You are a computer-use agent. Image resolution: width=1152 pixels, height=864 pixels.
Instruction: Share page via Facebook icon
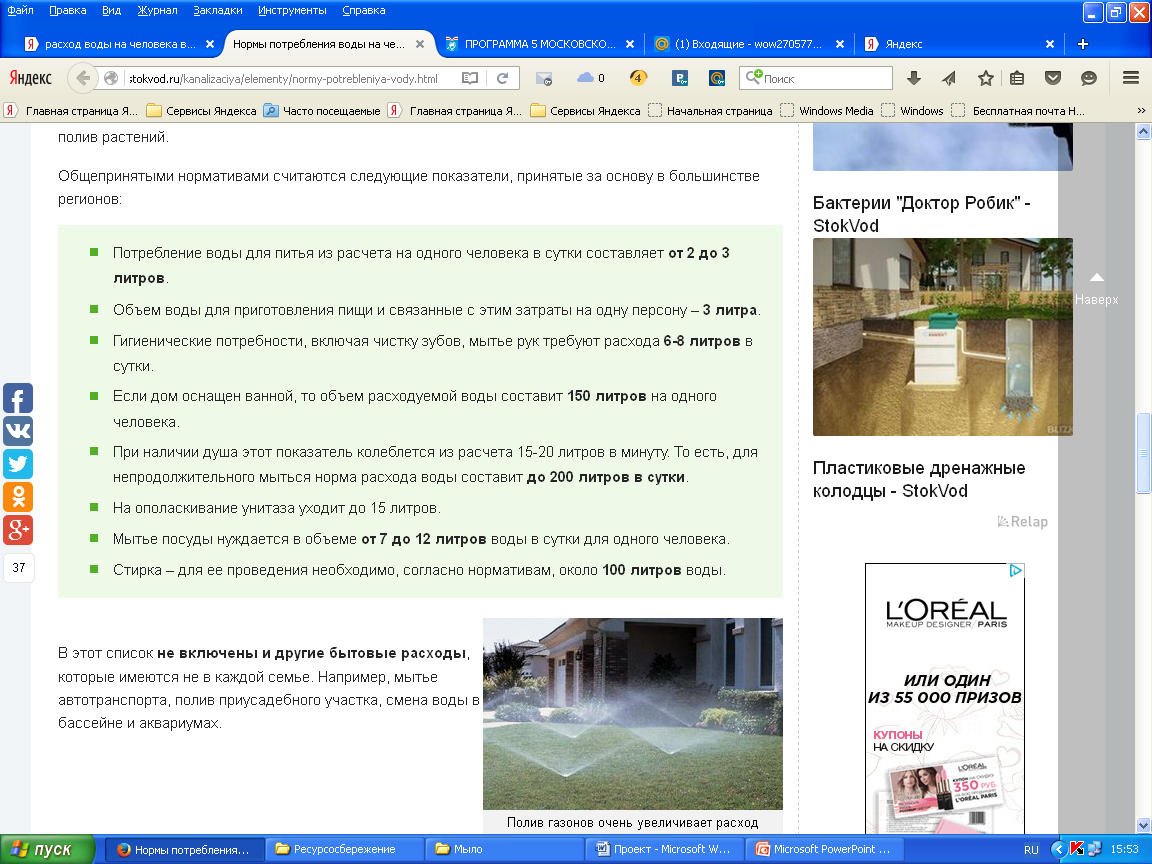18,398
